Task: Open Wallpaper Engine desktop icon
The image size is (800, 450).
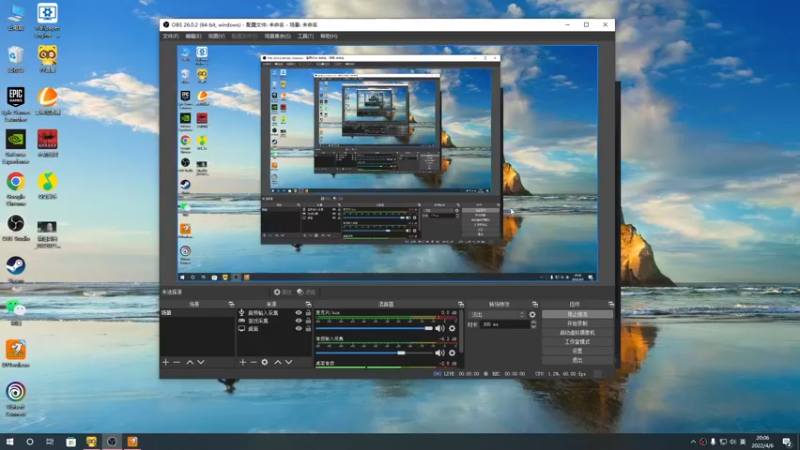Action: pos(47,20)
